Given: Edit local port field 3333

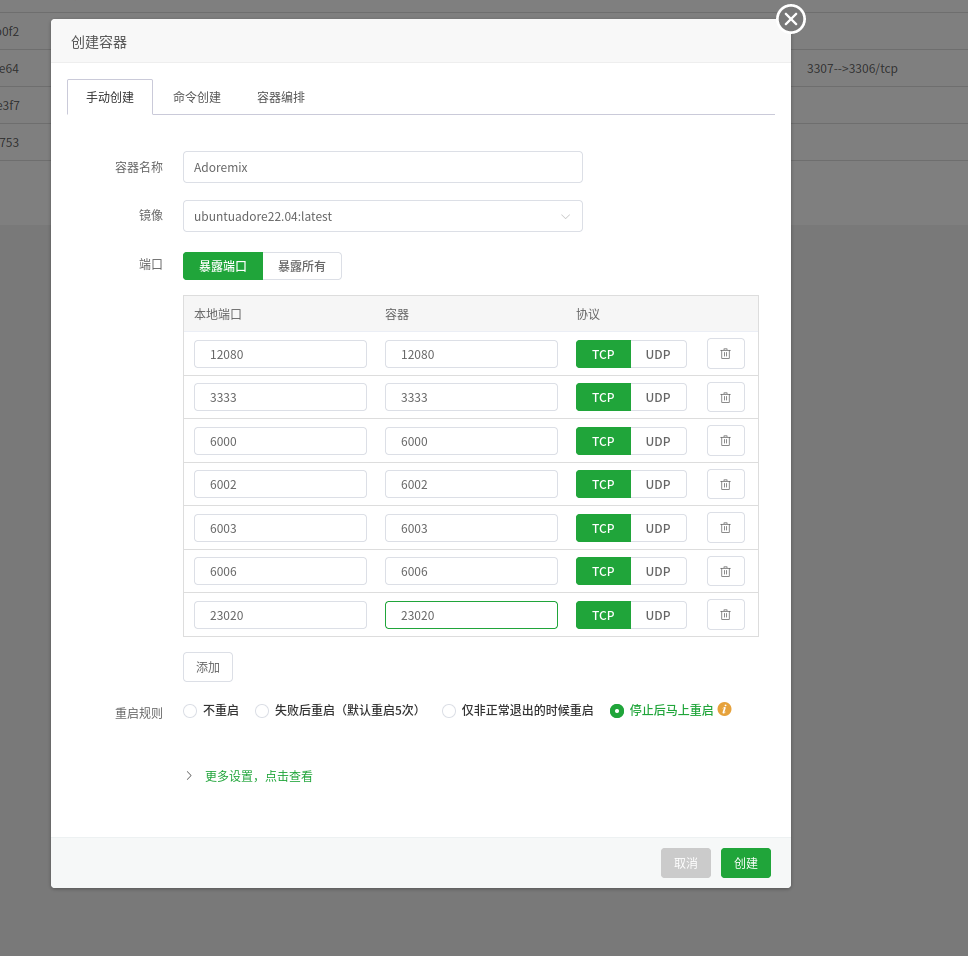Looking at the screenshot, I should (280, 397).
